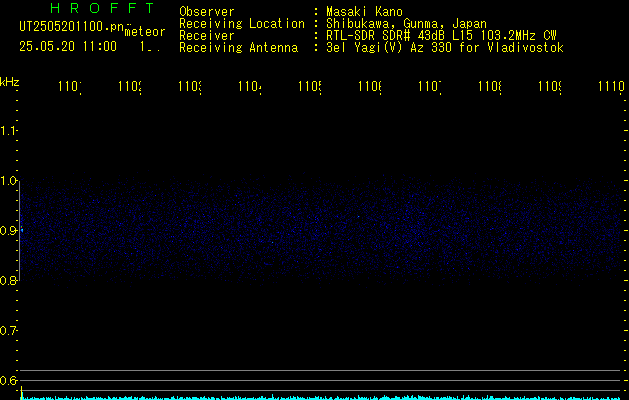629x400 pixels.
Task: Click the 0.7 frequency axis label
Action: [x=8, y=331]
